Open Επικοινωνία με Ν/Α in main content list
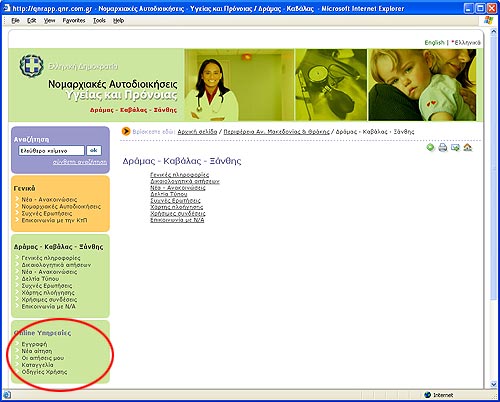This screenshot has height=402, width=500. point(177,220)
